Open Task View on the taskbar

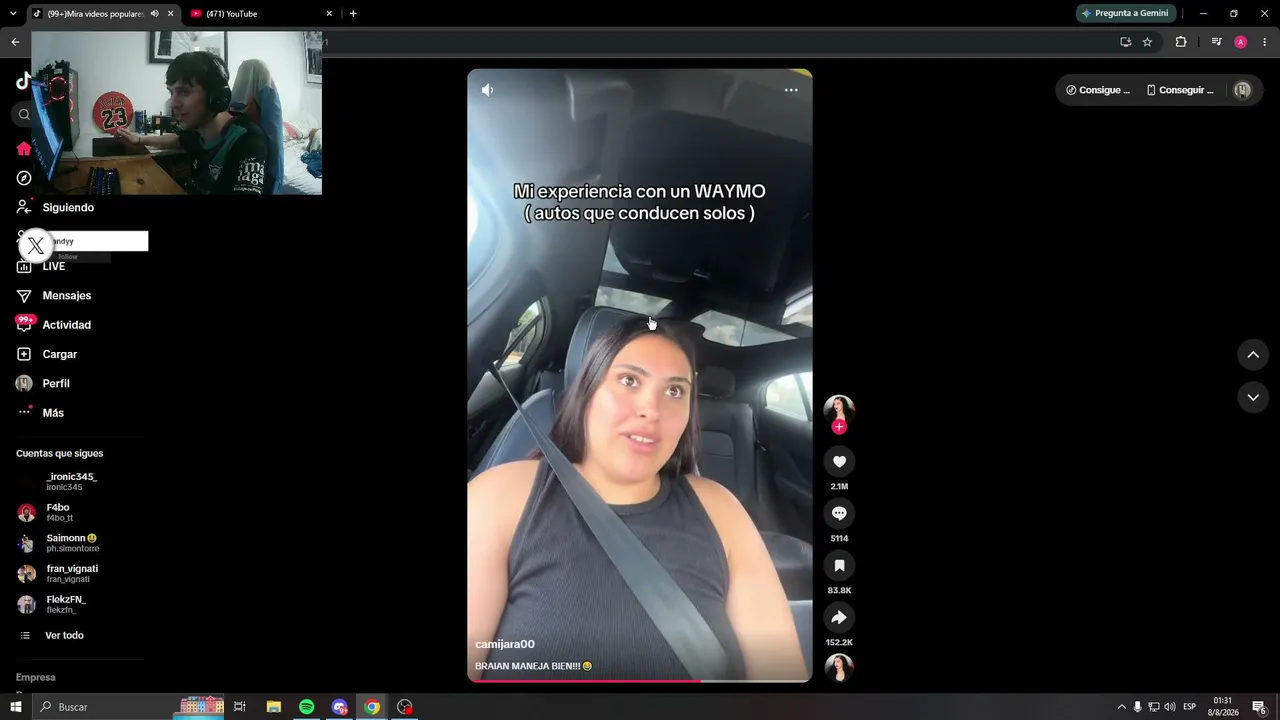click(x=240, y=707)
